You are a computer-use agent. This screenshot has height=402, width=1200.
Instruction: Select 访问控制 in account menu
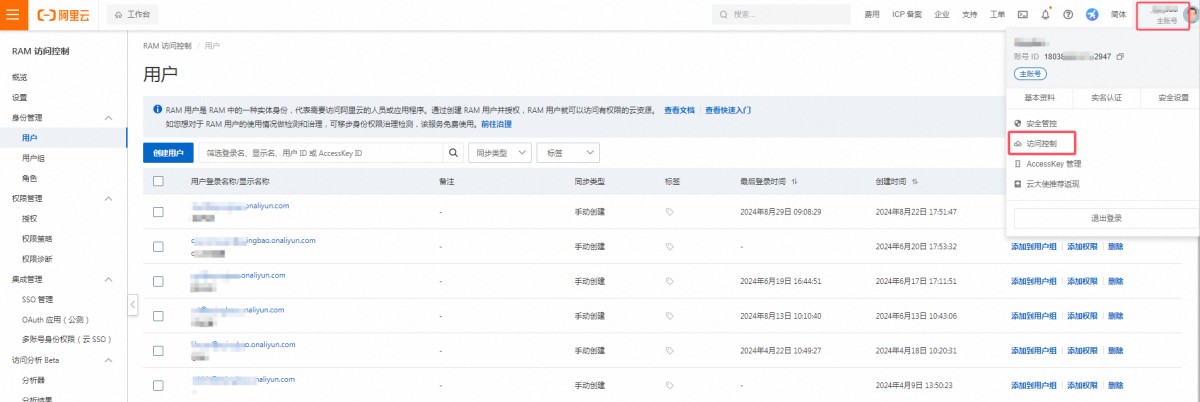click(x=1042, y=144)
